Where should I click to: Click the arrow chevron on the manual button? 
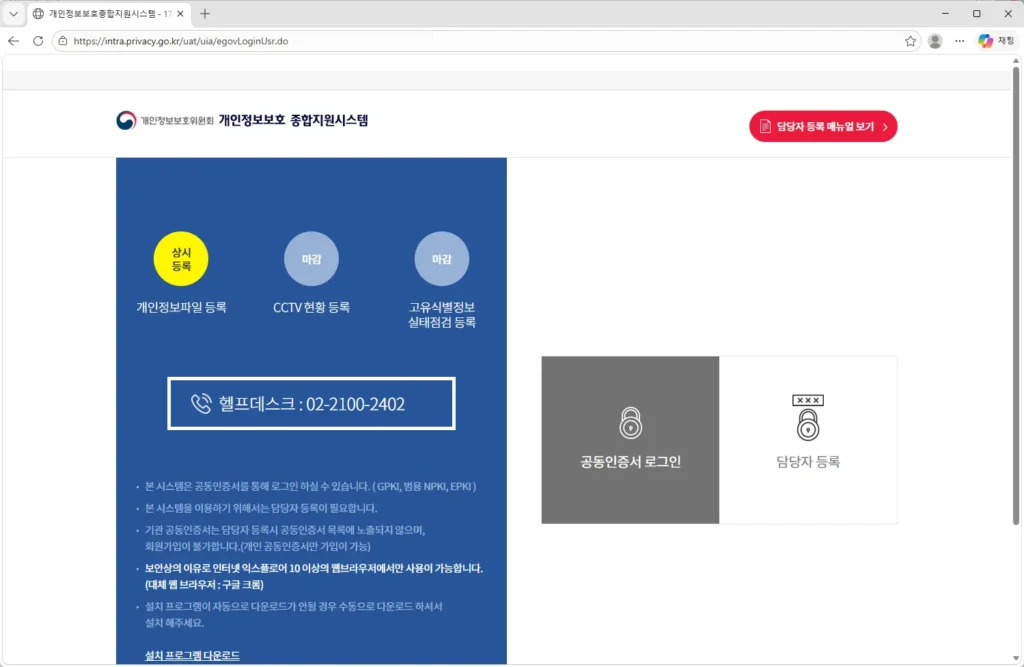[885, 127]
